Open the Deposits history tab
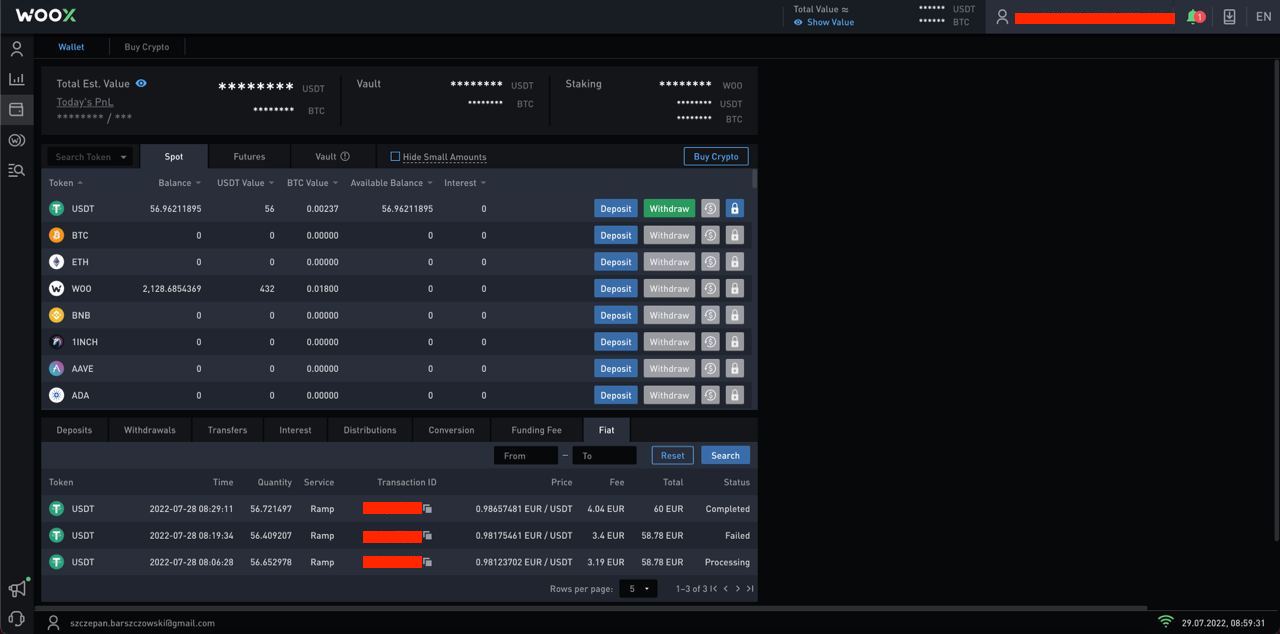This screenshot has width=1280, height=634. (74, 430)
